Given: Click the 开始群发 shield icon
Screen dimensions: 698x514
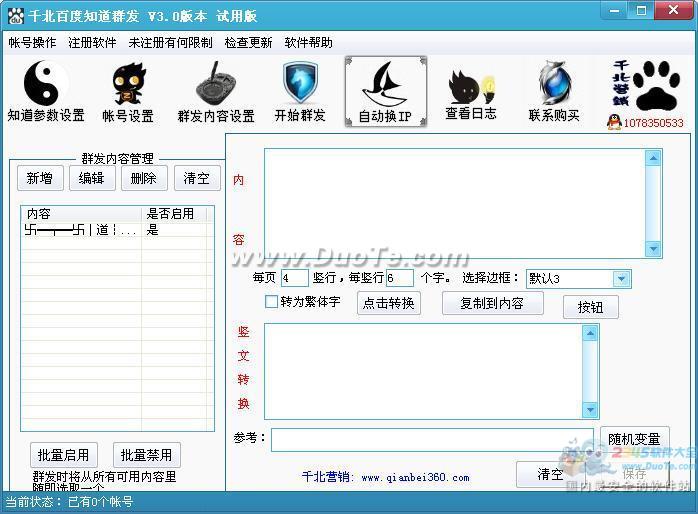Looking at the screenshot, I should point(300,84).
